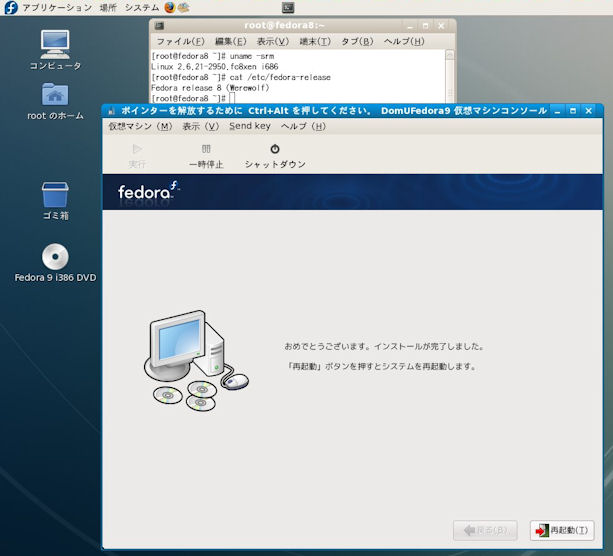Image resolution: width=613 pixels, height=556 pixels.
Task: Click the computer and discs illustration
Action: pos(196,361)
